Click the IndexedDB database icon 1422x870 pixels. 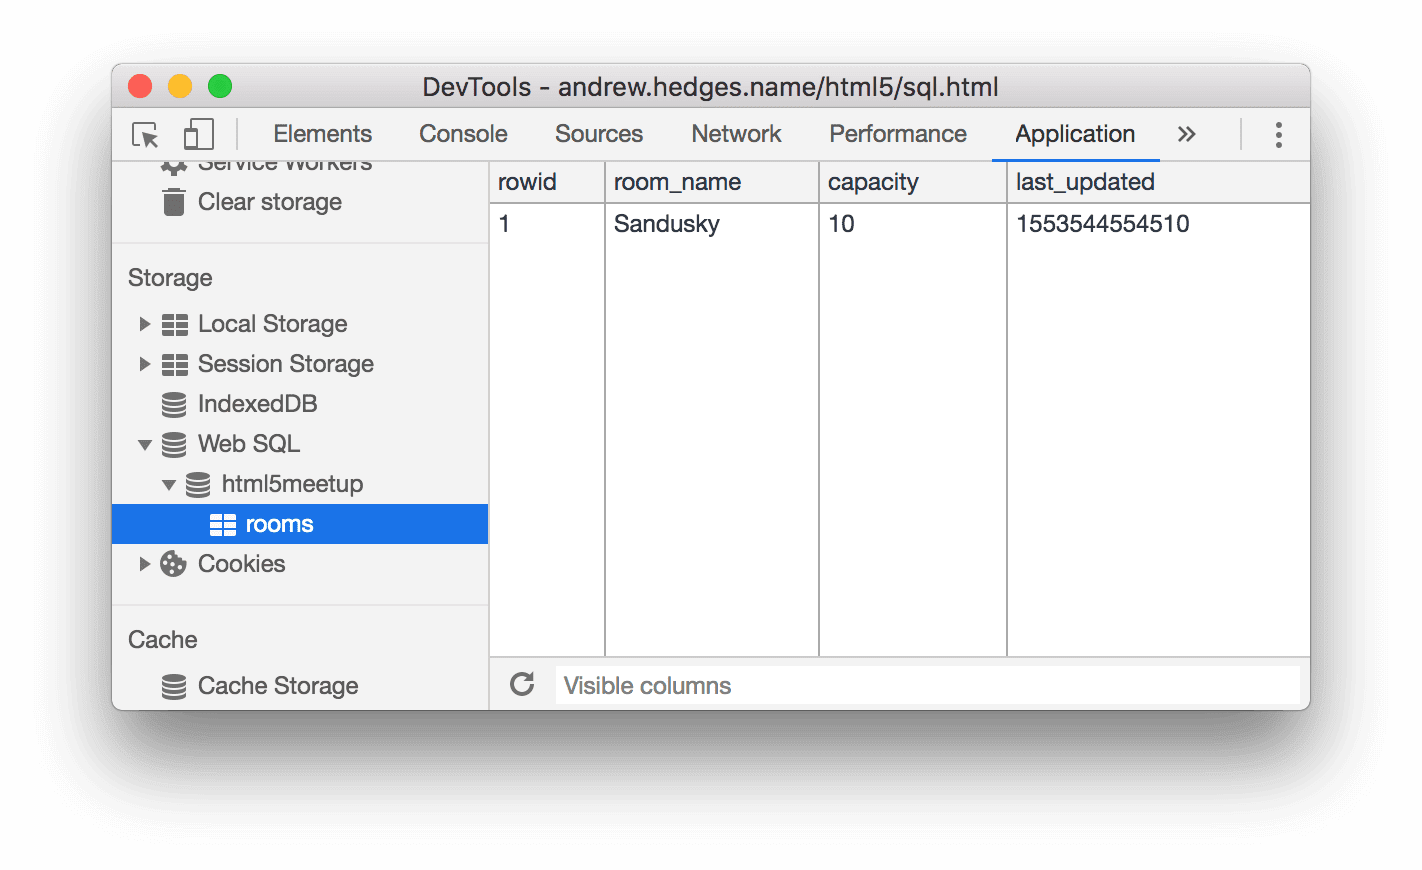(x=174, y=404)
